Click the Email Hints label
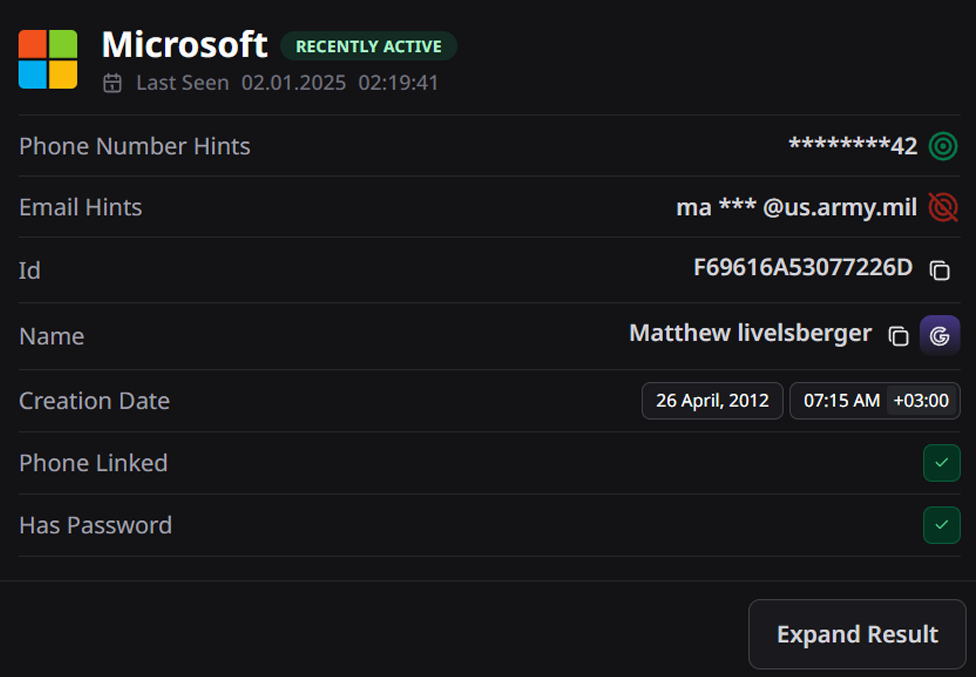 click(80, 207)
